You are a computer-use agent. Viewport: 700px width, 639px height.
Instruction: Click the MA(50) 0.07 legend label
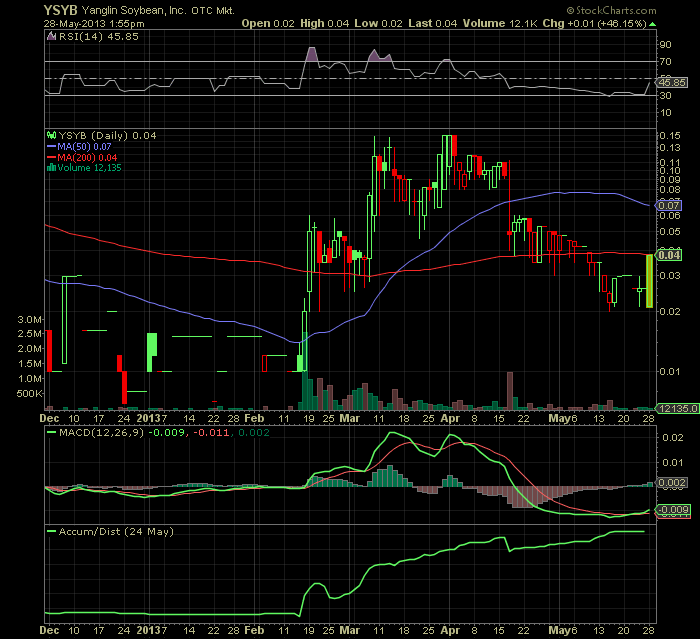[x=84, y=146]
